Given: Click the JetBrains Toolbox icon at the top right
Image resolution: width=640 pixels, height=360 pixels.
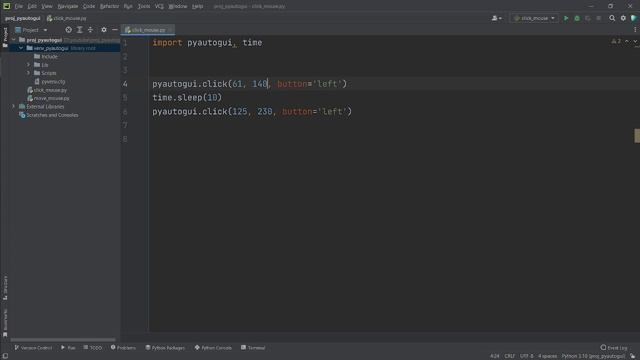Looking at the screenshot, I should 633,18.
